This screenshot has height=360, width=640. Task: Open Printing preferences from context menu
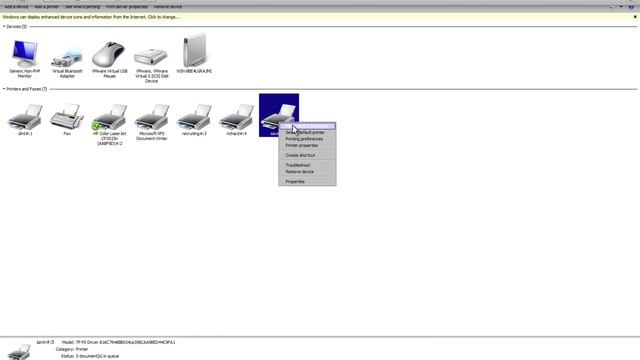tap(307, 139)
